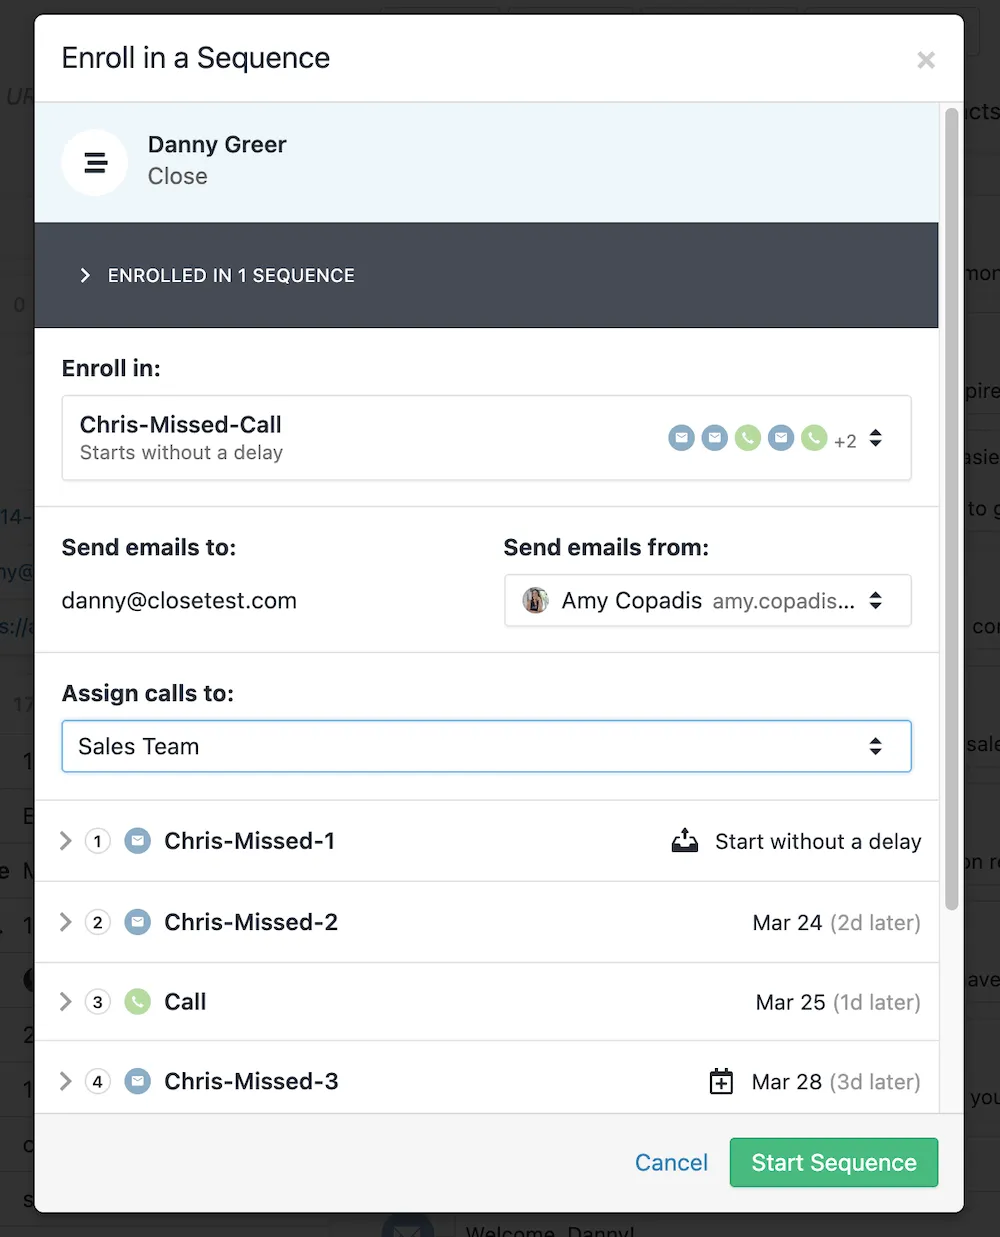Viewport: 1000px width, 1237px height.
Task: Click the email icon next to Chris-Missed-1
Action: [x=138, y=841]
